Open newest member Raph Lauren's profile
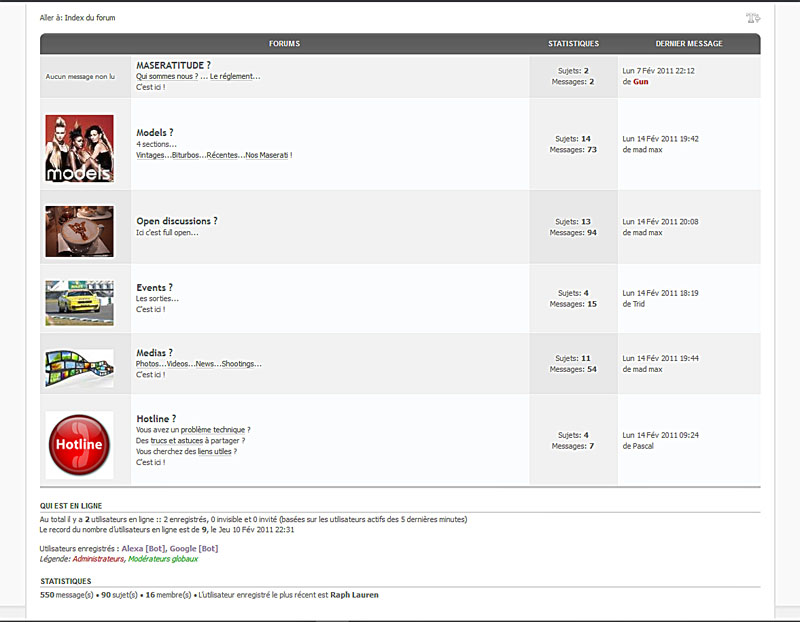 [x=354, y=595]
